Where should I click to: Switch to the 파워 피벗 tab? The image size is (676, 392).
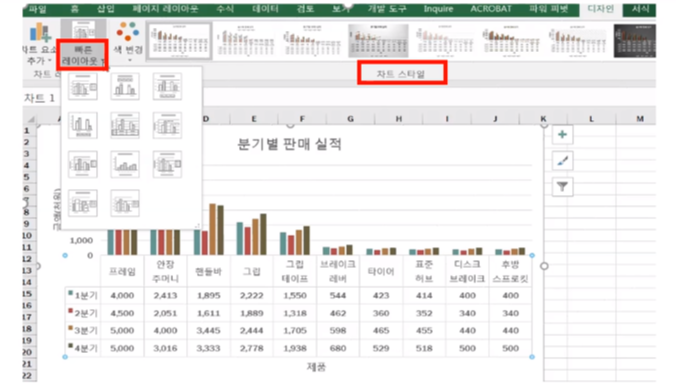[x=548, y=9]
